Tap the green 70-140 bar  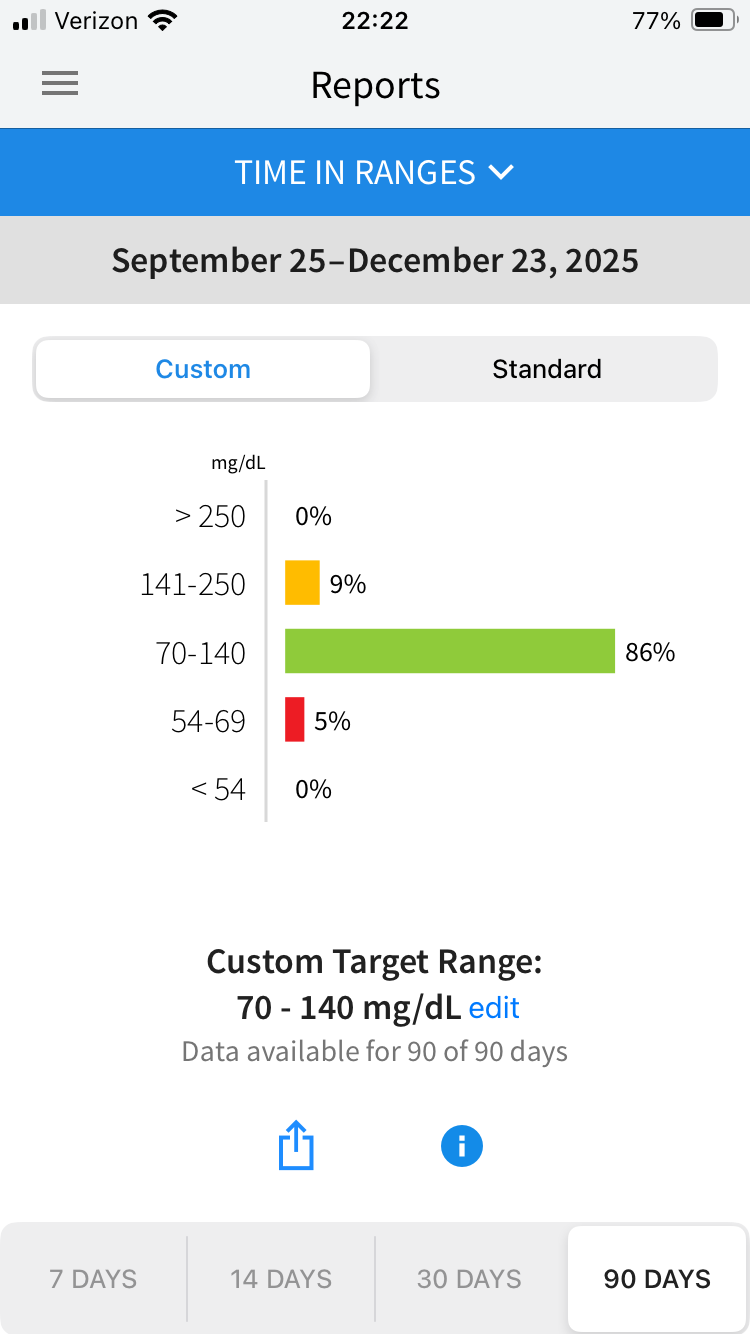tap(449, 651)
